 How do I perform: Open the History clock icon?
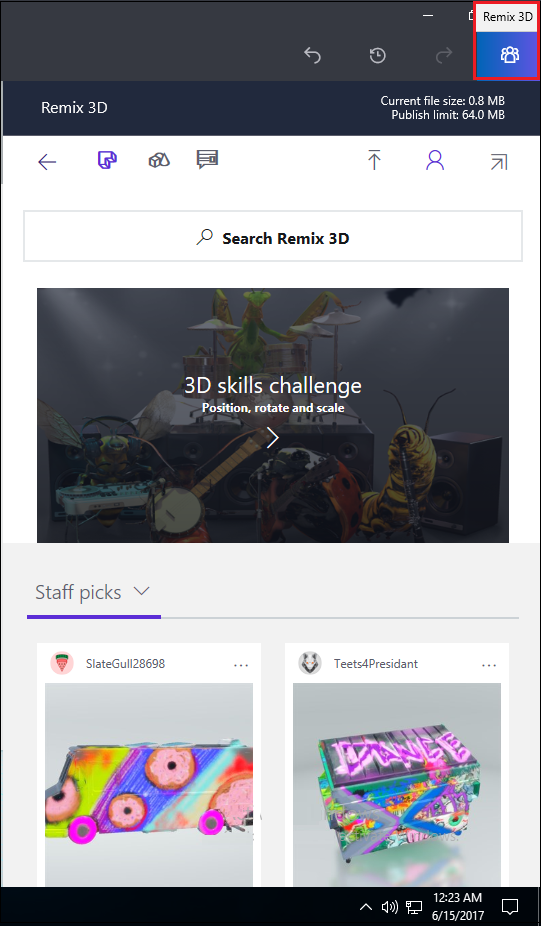point(378,56)
